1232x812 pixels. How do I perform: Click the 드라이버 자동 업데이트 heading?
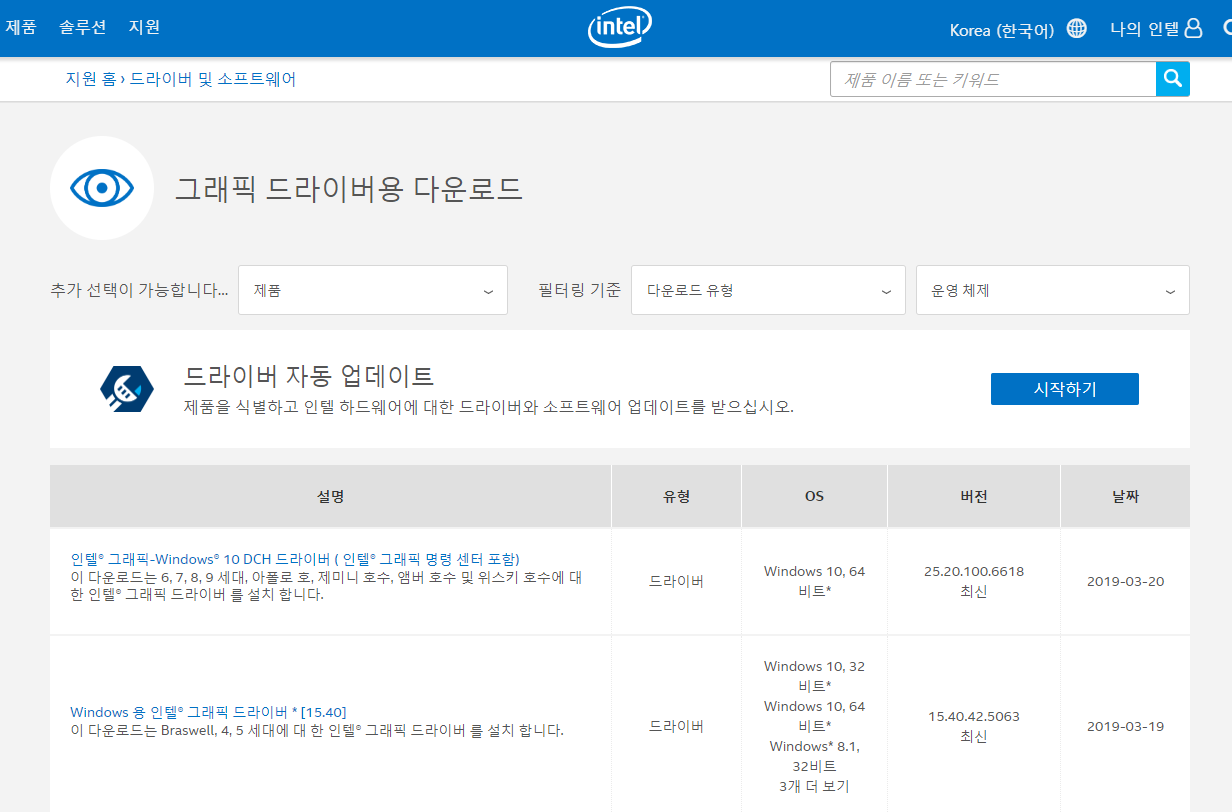309,376
